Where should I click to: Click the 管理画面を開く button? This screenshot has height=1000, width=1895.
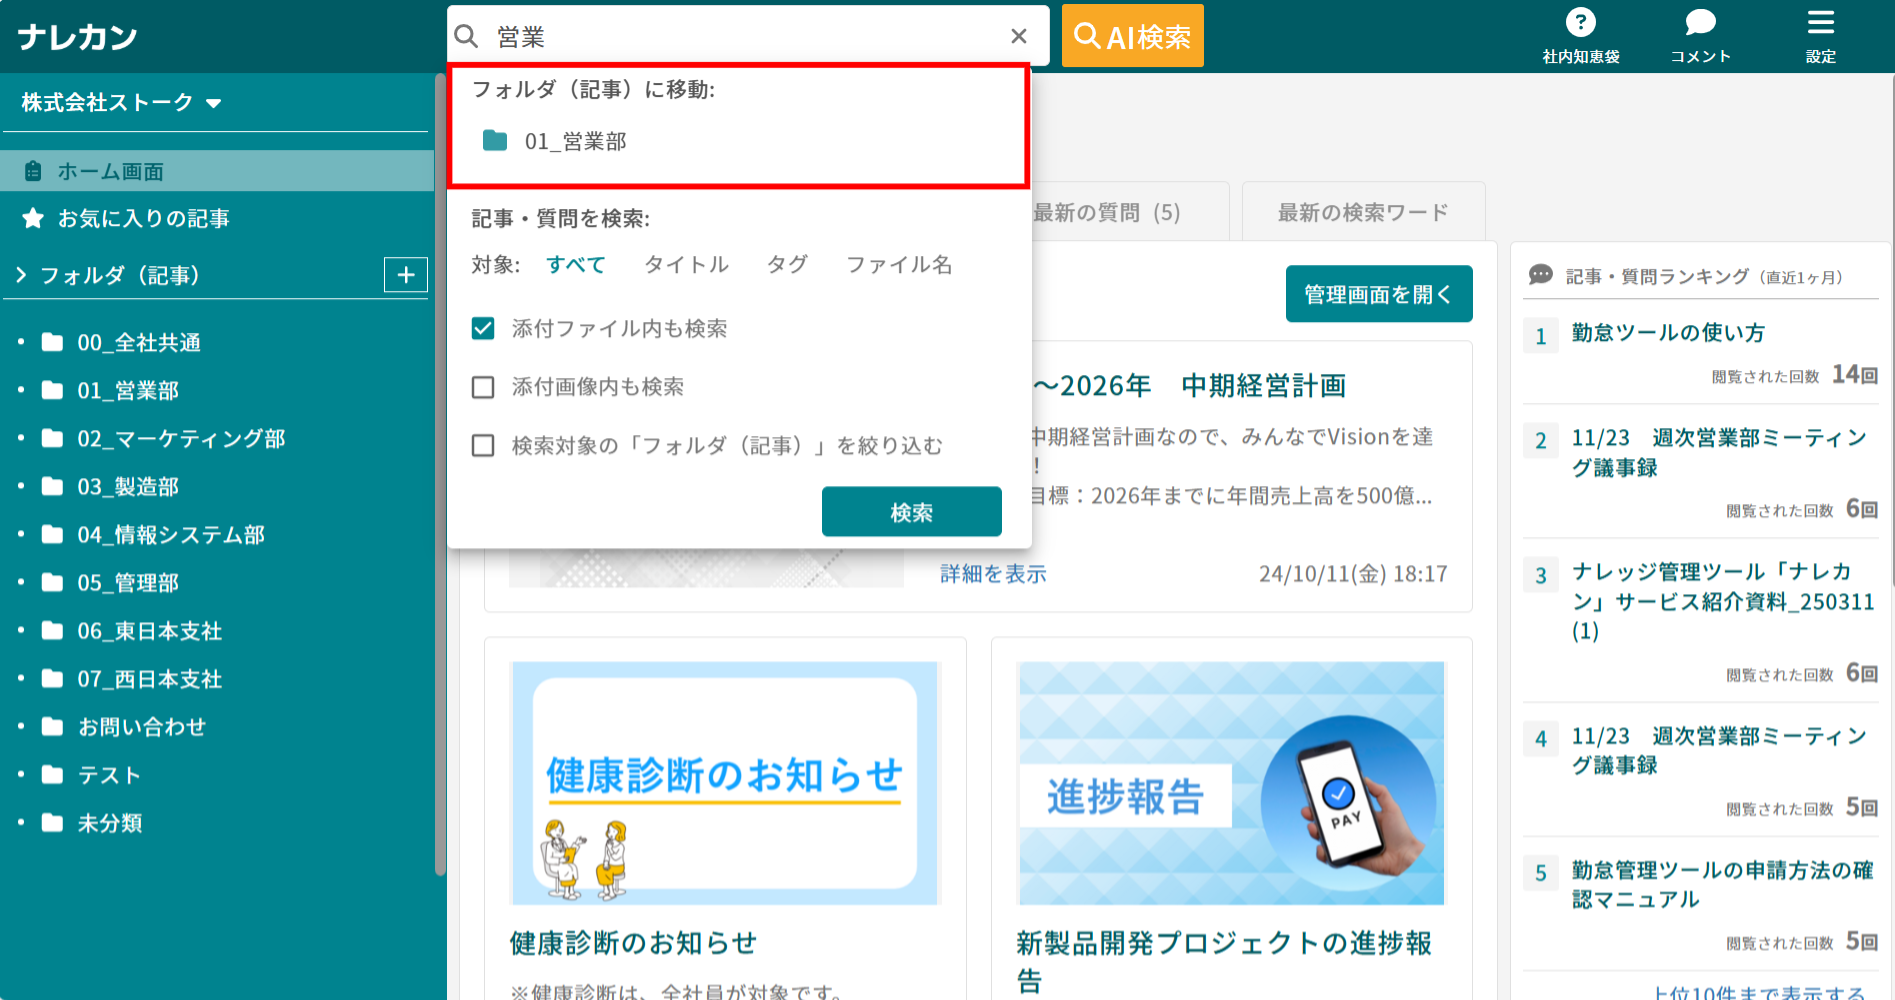1378,293
